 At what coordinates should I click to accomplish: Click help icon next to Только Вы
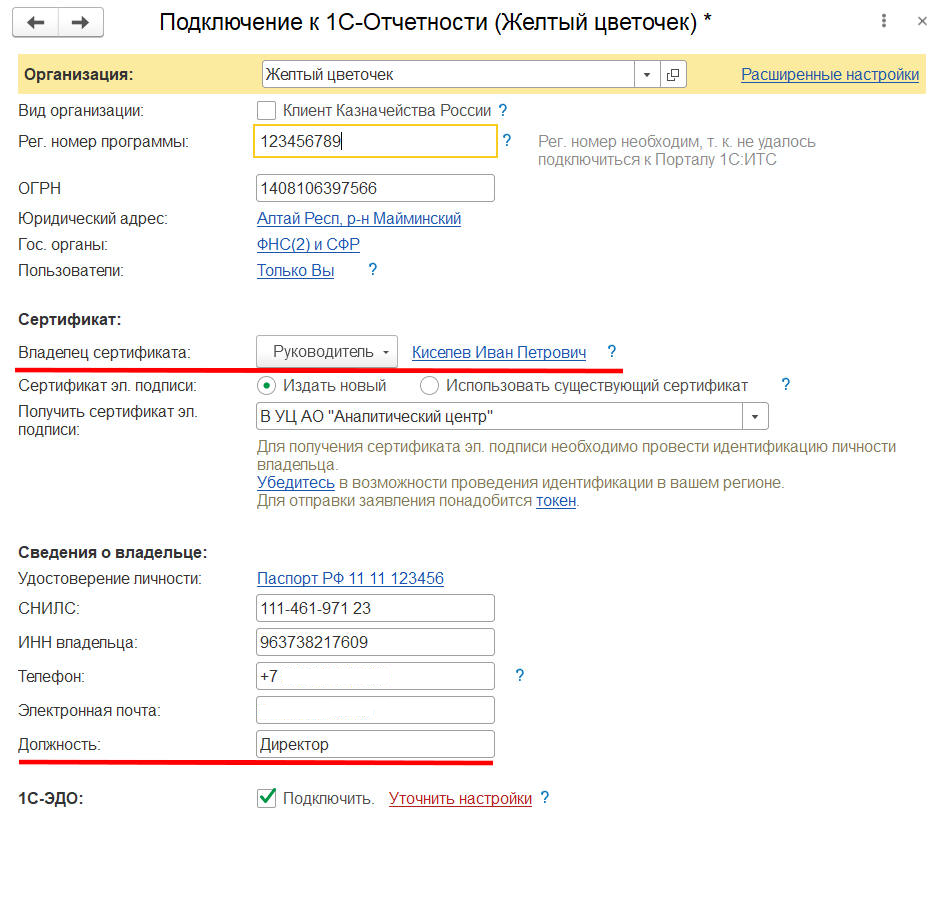[x=373, y=270]
